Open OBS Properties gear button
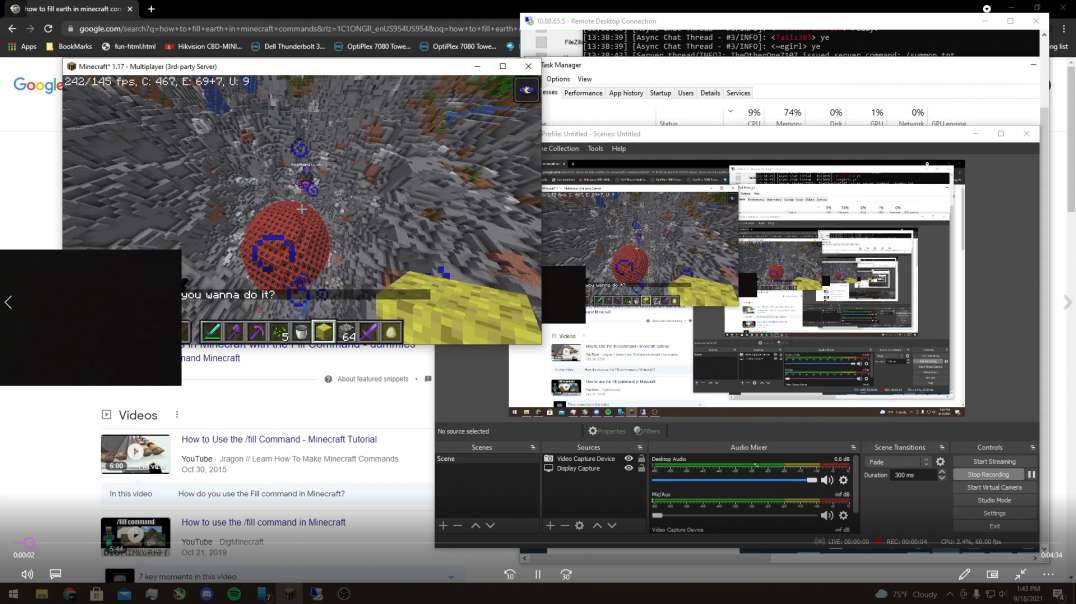This screenshot has width=1076, height=604. [x=607, y=431]
